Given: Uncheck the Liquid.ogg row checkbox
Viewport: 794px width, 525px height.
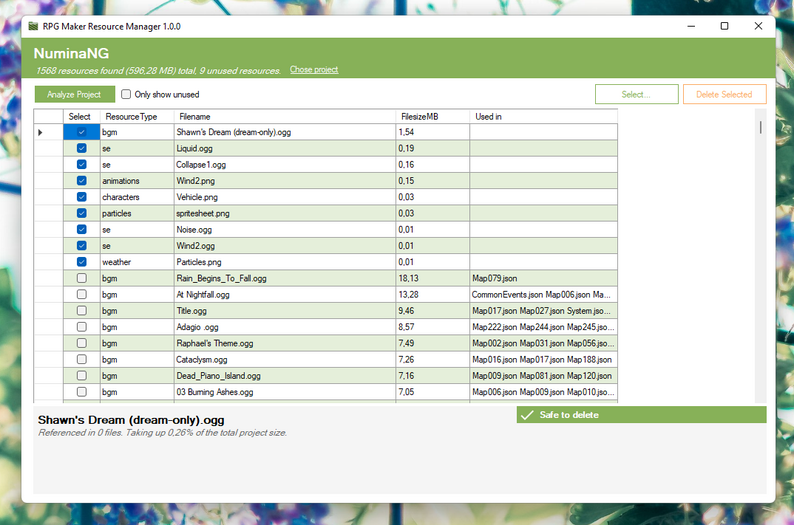Looking at the screenshot, I should click(82, 148).
